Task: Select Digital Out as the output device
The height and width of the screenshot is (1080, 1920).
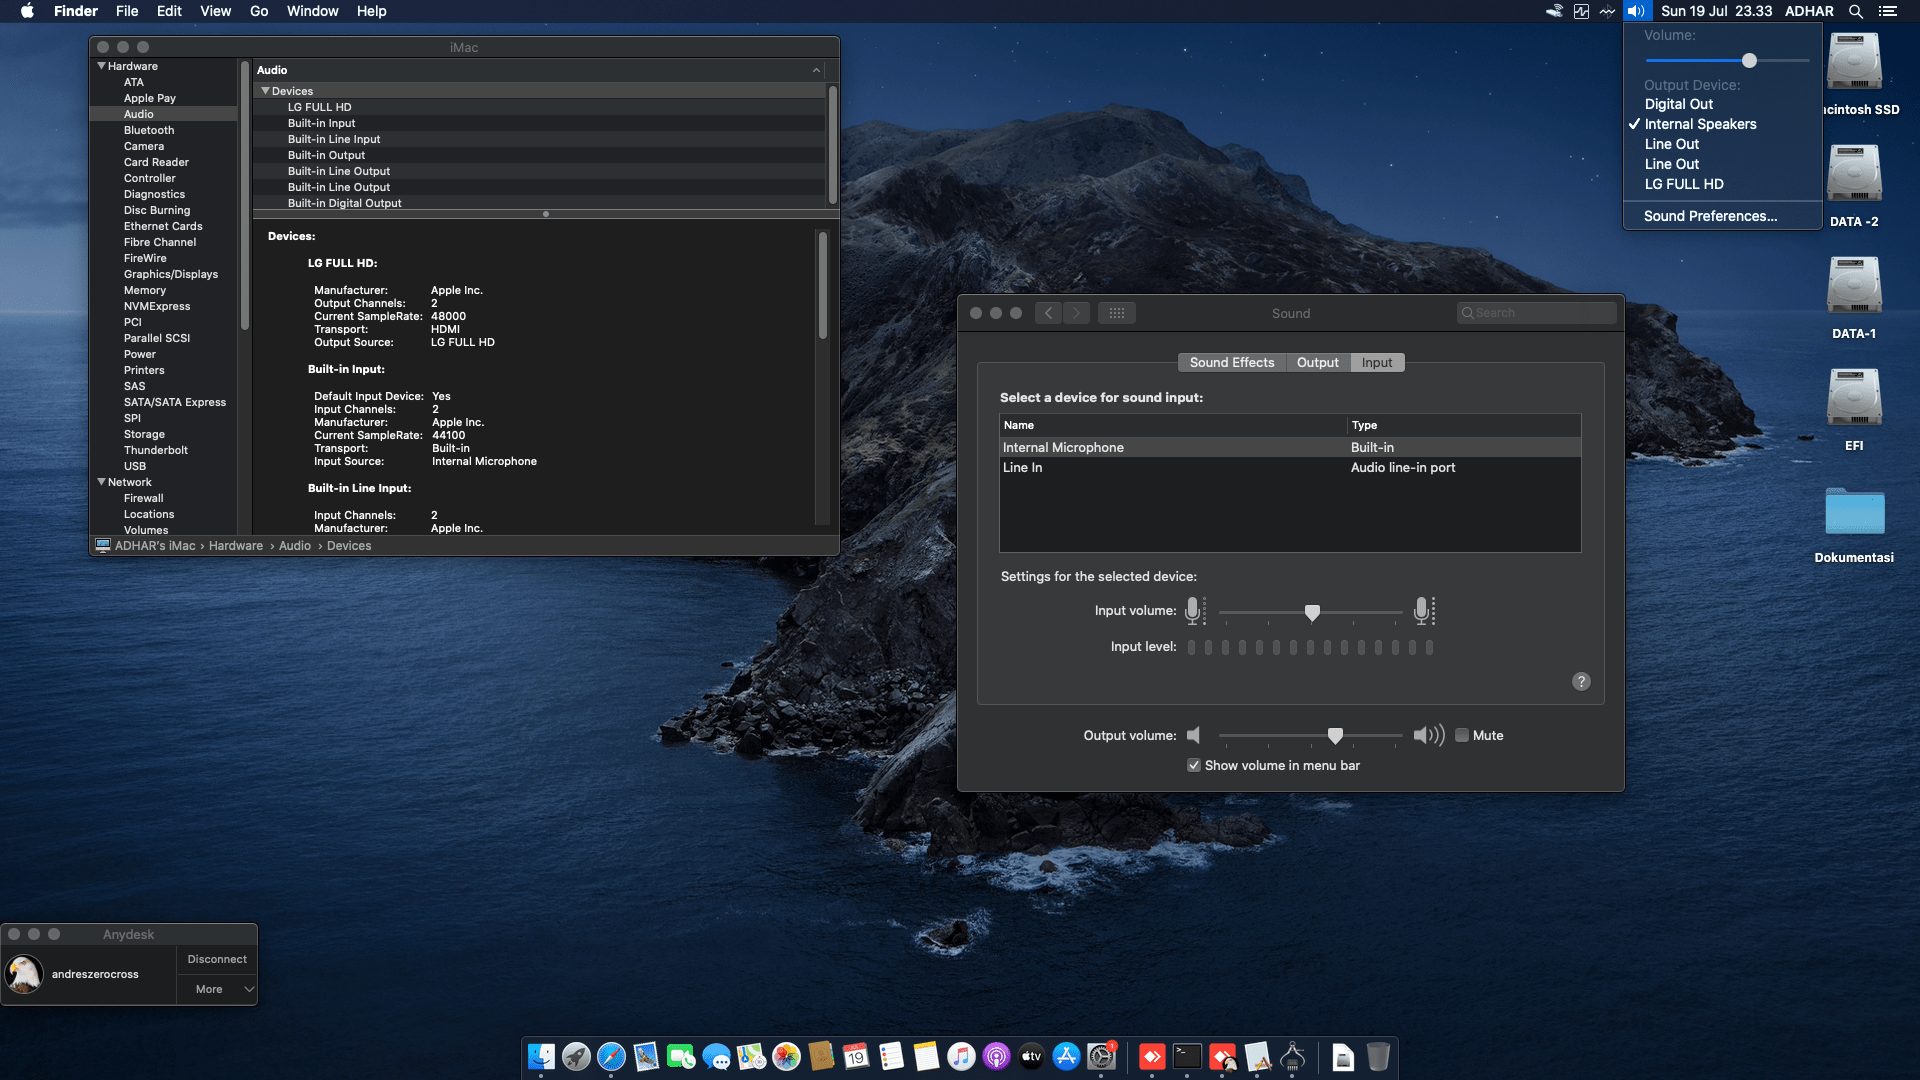Action: click(x=1680, y=104)
